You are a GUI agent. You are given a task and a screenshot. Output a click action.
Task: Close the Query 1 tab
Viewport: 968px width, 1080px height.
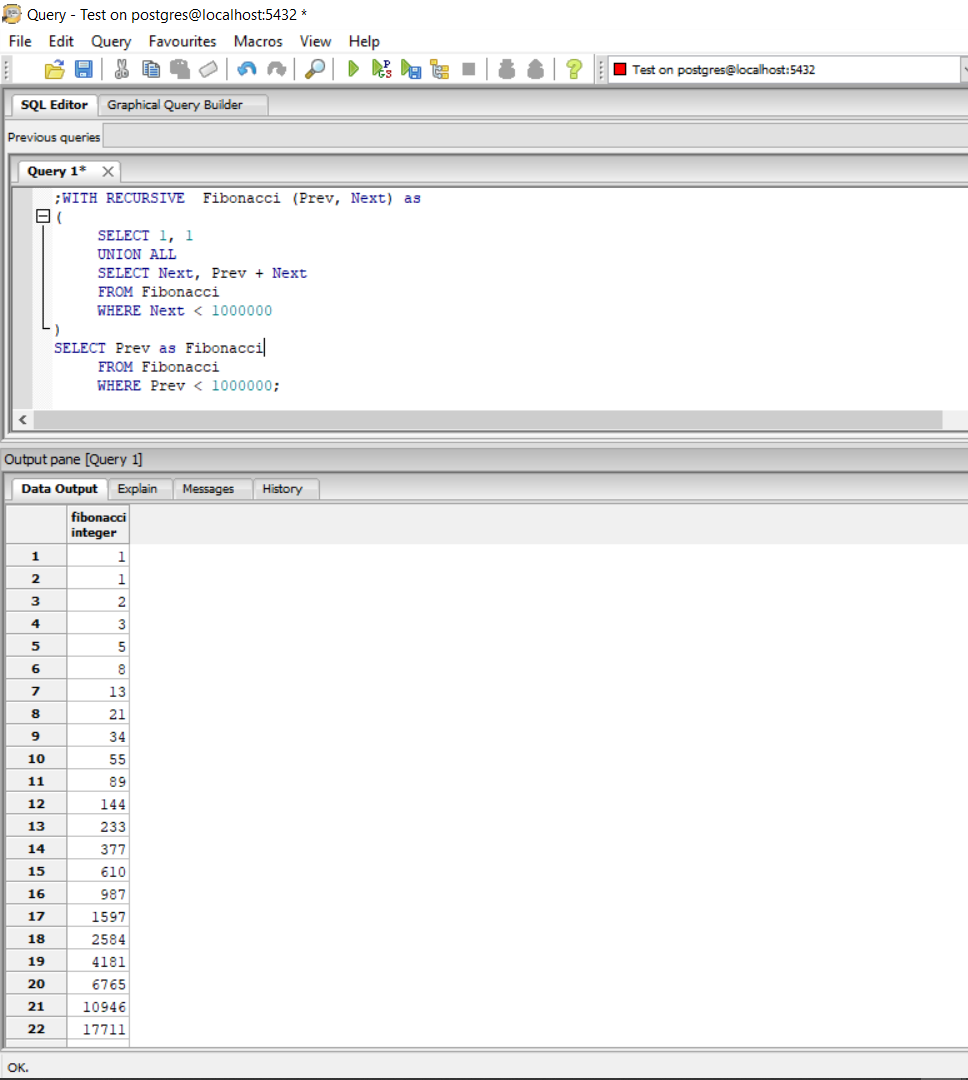[x=108, y=171]
